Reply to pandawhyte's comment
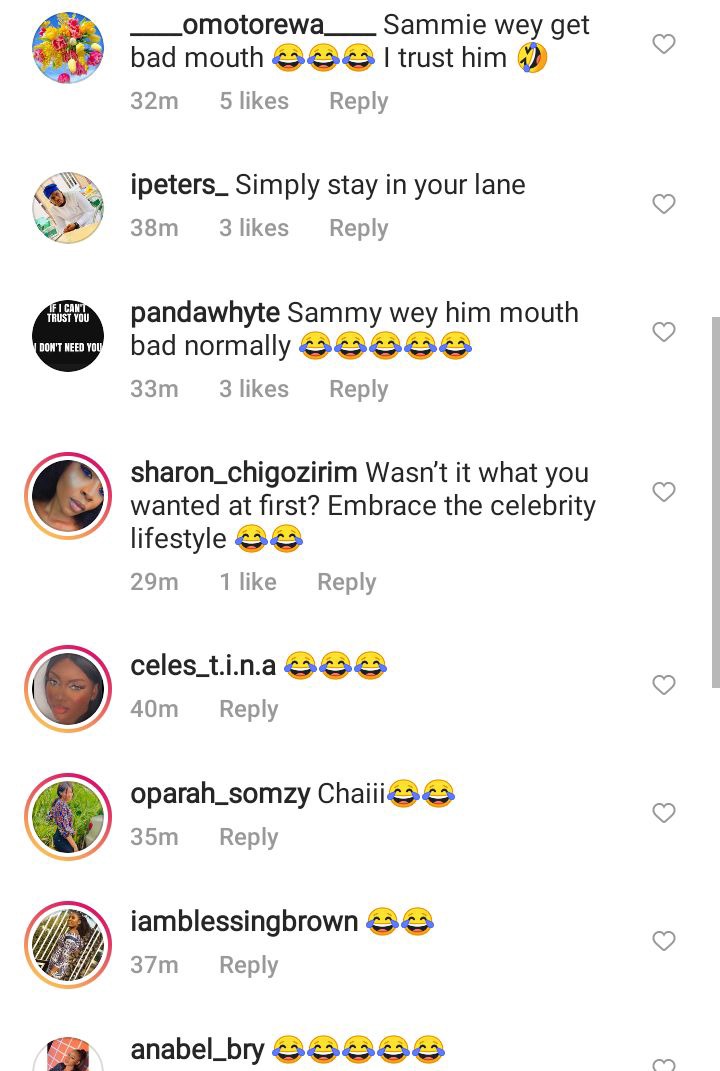This screenshot has width=720, height=1071. pos(359,389)
